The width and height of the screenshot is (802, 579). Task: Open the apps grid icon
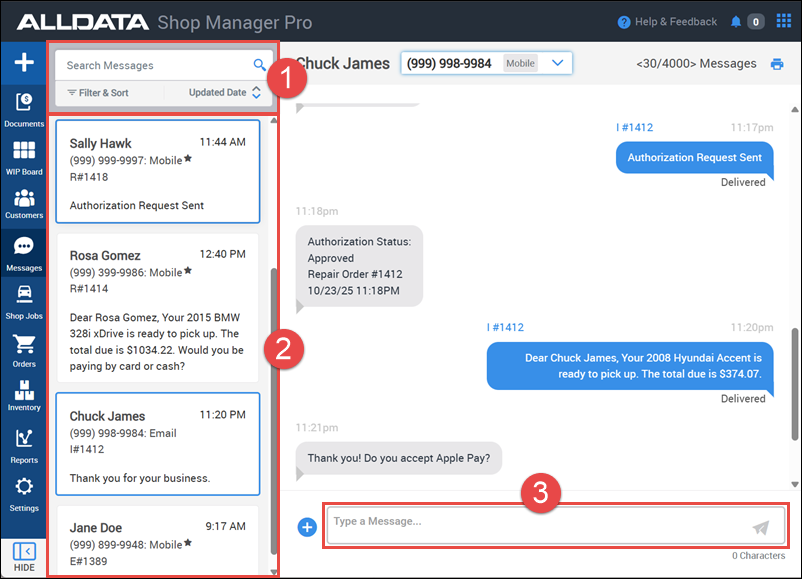(x=784, y=21)
